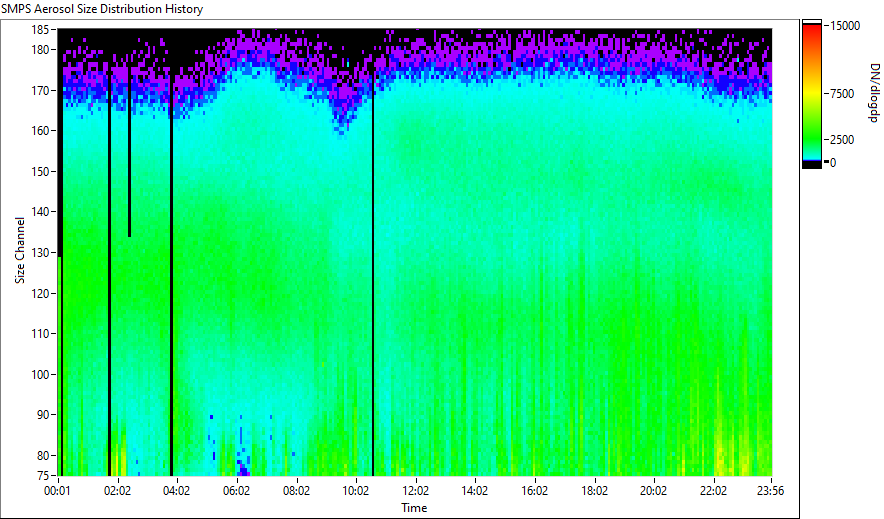Click the SMPS Aerosol Size Distribution History title
The image size is (884, 519).
point(101,9)
